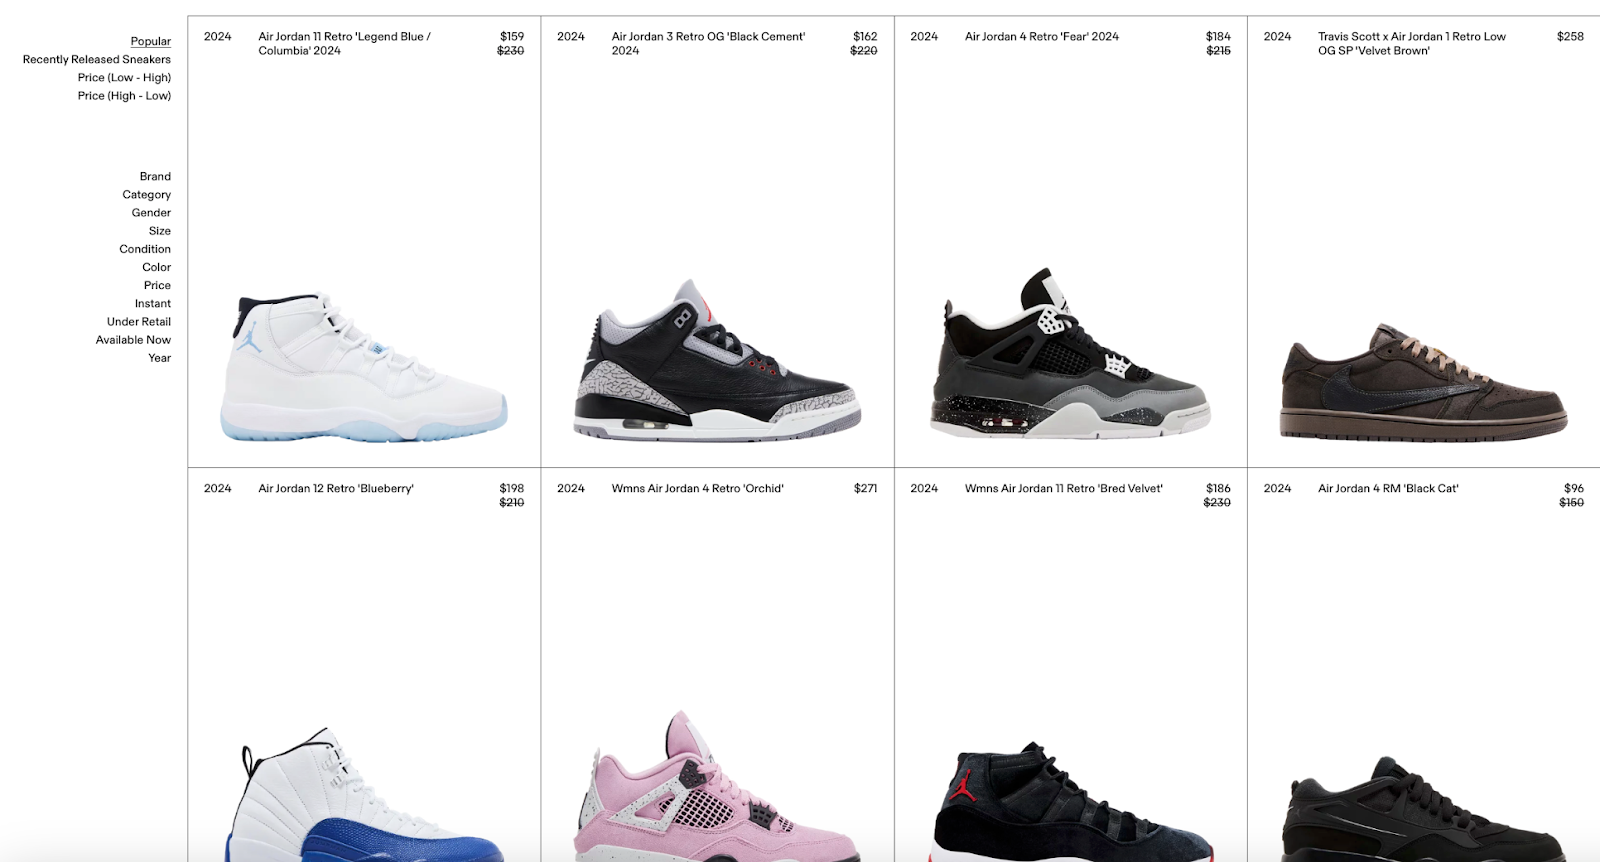Click the Air Jordan 12 Retro 'Blueberry' title
The image size is (1600, 862).
(336, 488)
